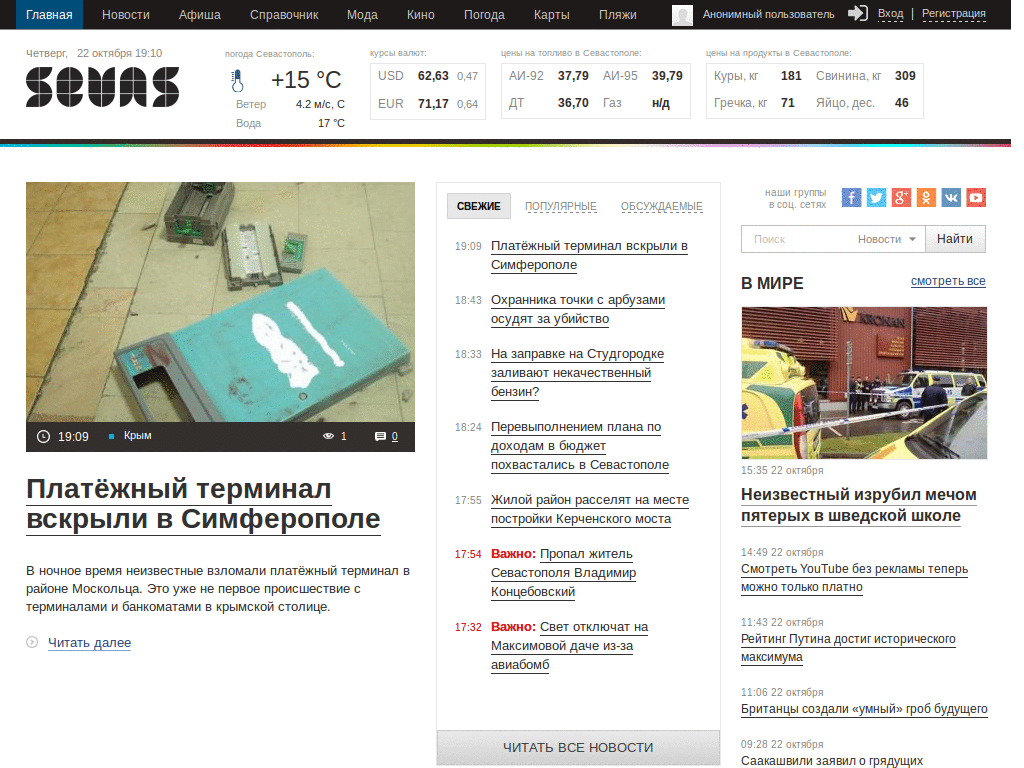This screenshot has height=768, width=1024.
Task: Open the Odnoklassniki group icon
Action: coord(926,197)
